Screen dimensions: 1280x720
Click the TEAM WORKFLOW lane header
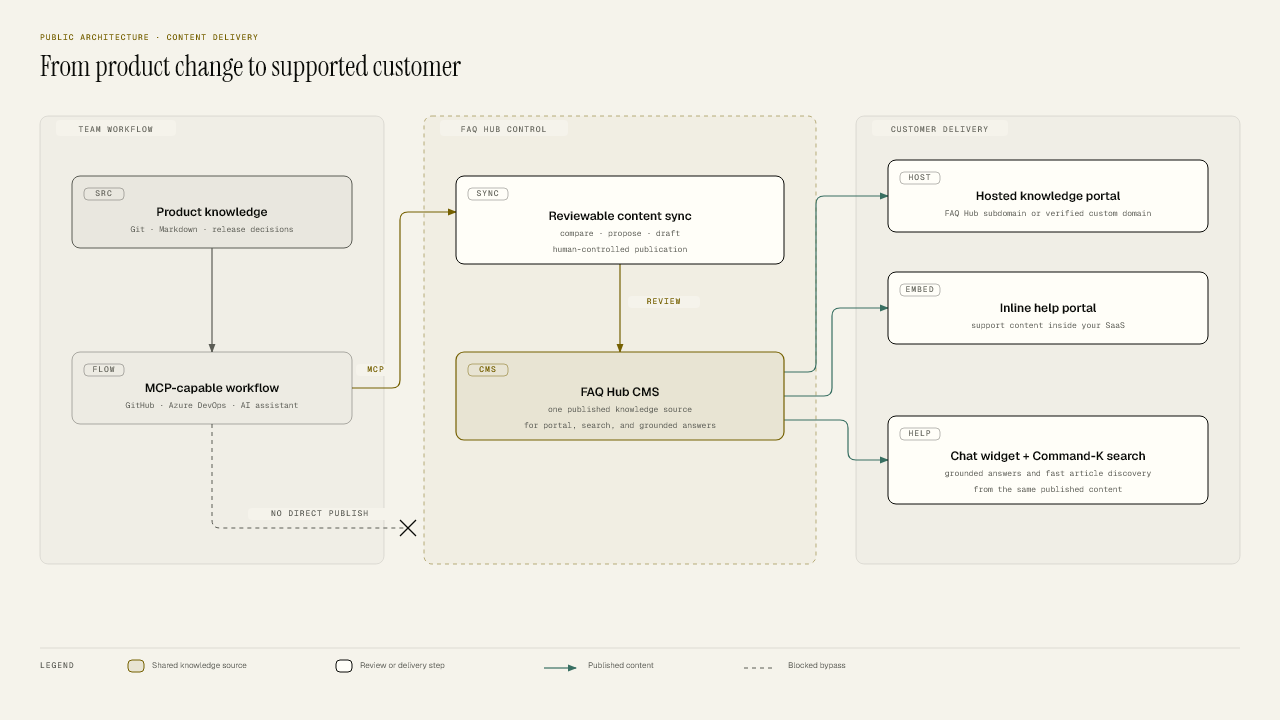coord(116,130)
